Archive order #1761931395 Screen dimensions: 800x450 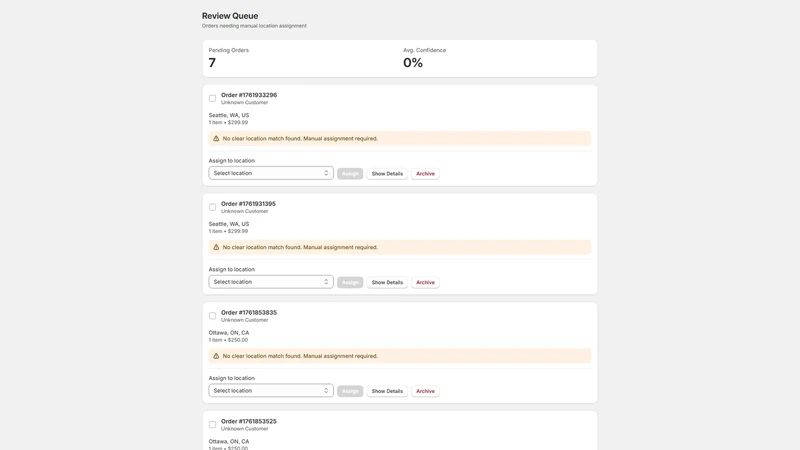426,282
